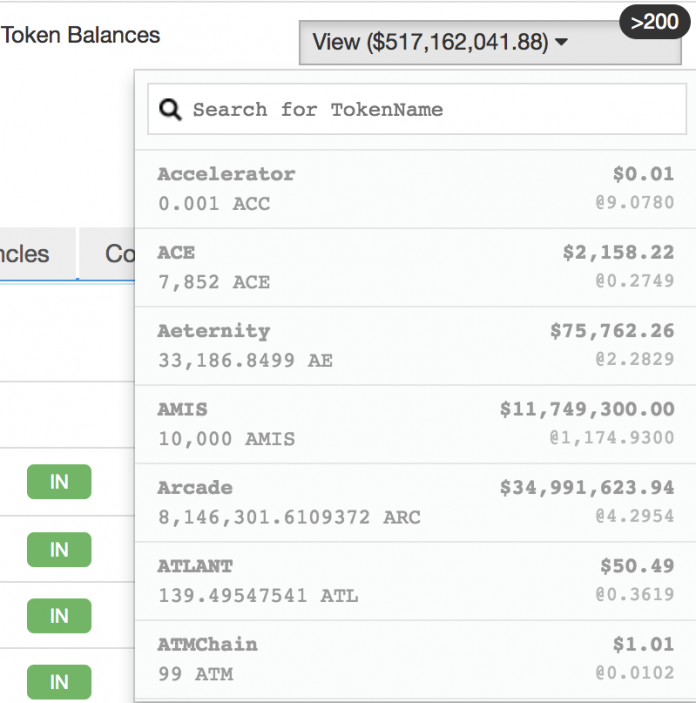The width and height of the screenshot is (696, 703).
Task: Click the 33,186.8499 AE balance text
Action: [246, 360]
